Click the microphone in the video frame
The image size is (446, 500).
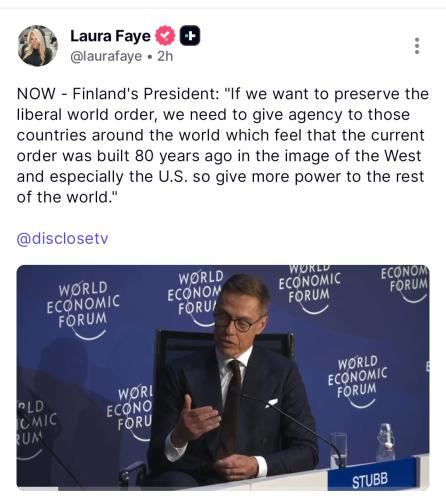coord(293,428)
